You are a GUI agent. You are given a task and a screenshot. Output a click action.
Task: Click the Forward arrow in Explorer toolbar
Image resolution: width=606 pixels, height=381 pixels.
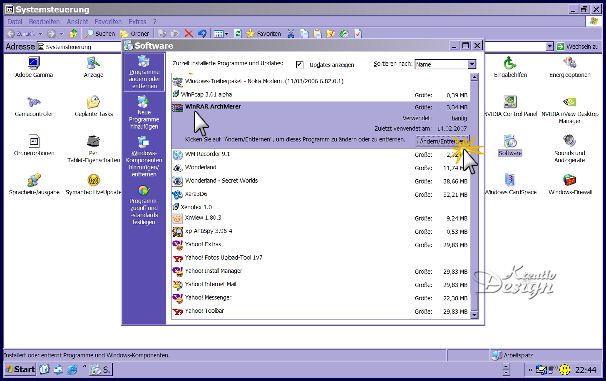click(51, 34)
